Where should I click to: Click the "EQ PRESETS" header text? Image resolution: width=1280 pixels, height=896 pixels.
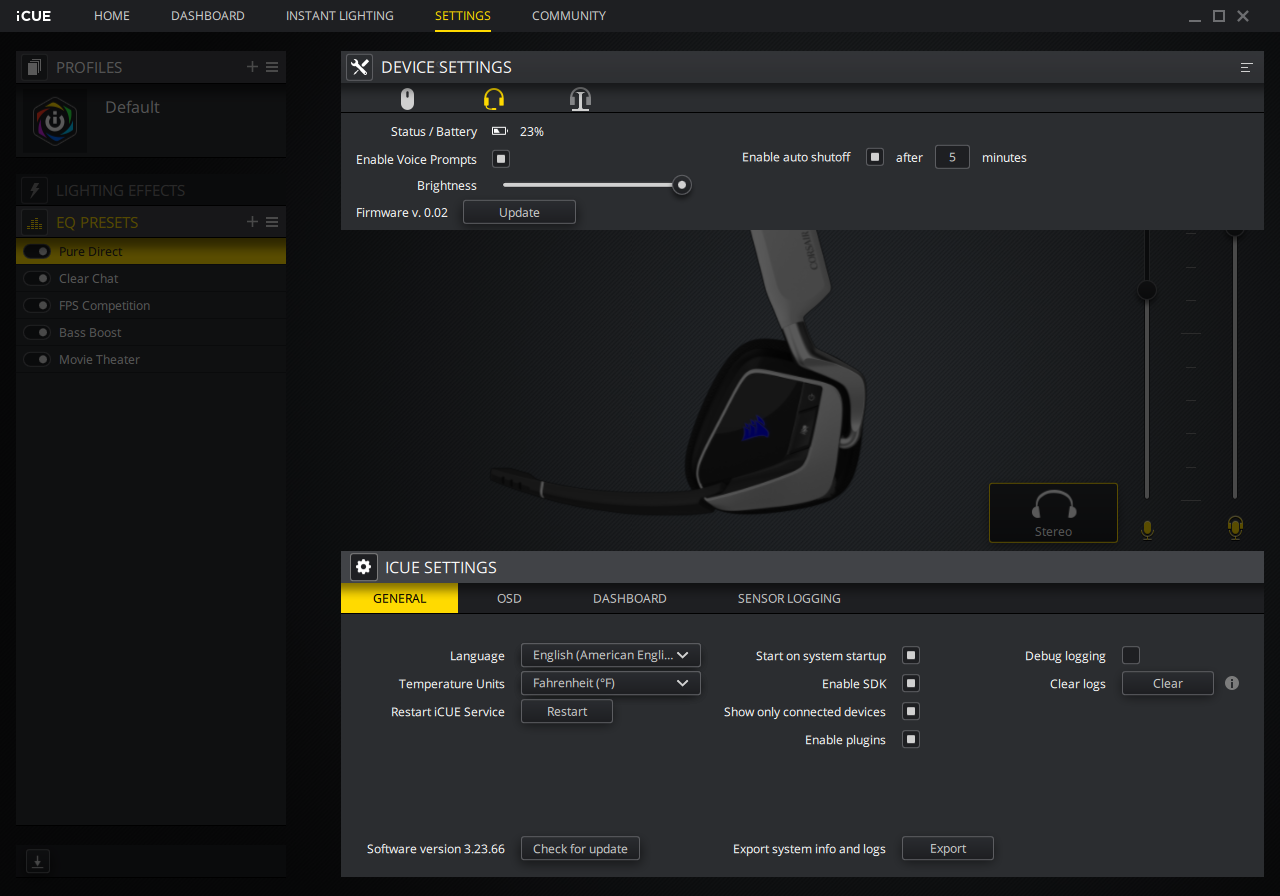coord(97,222)
